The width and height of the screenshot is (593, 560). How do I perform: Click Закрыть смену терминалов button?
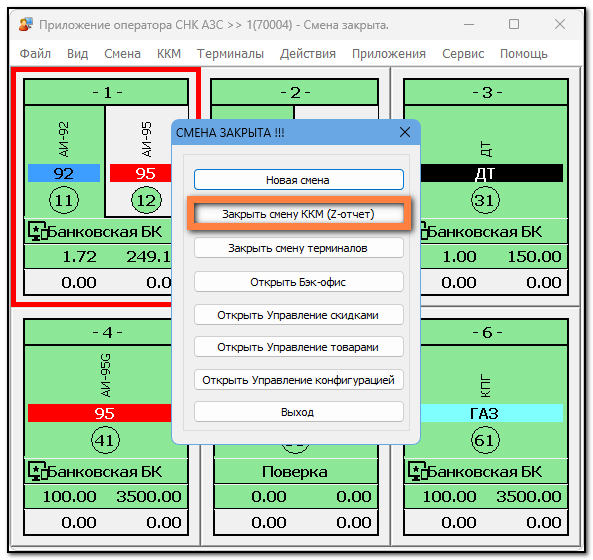pyautogui.click(x=298, y=248)
